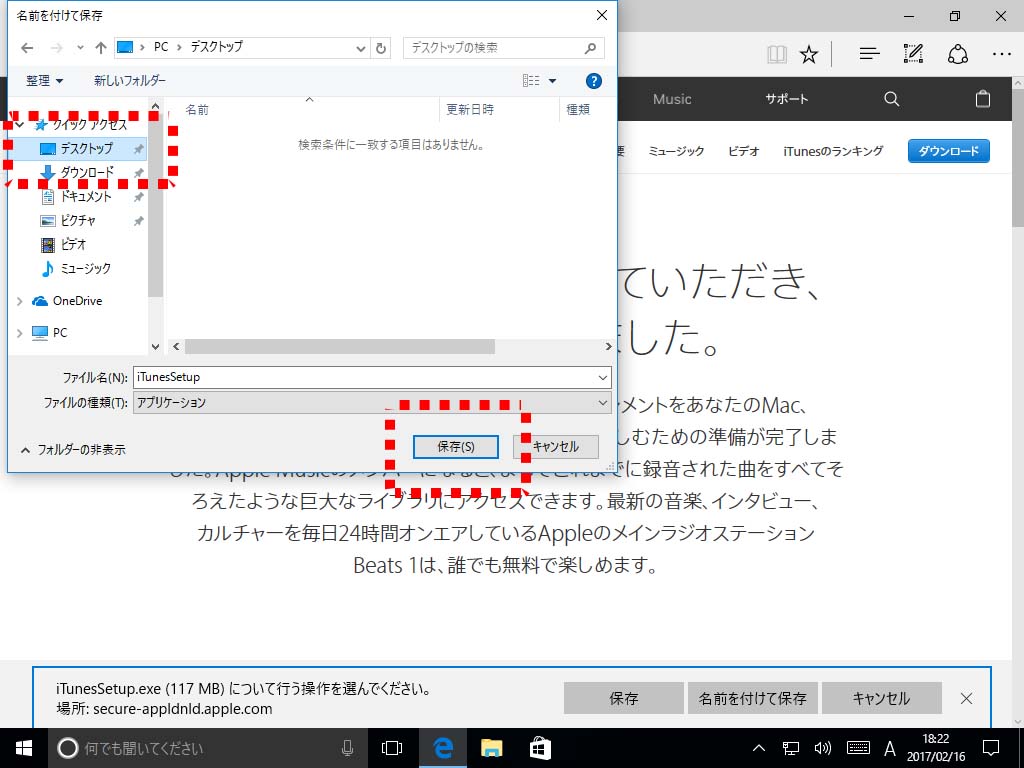Viewport: 1024px width, 768px height.
Task: Open the shopping bag icon
Action: (x=982, y=99)
